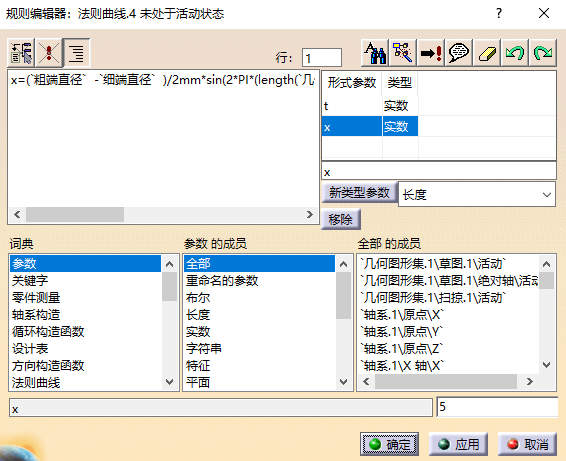Open the 长度 parameter type dropdown
Viewport: 566px width, 461px height.
pos(477,194)
